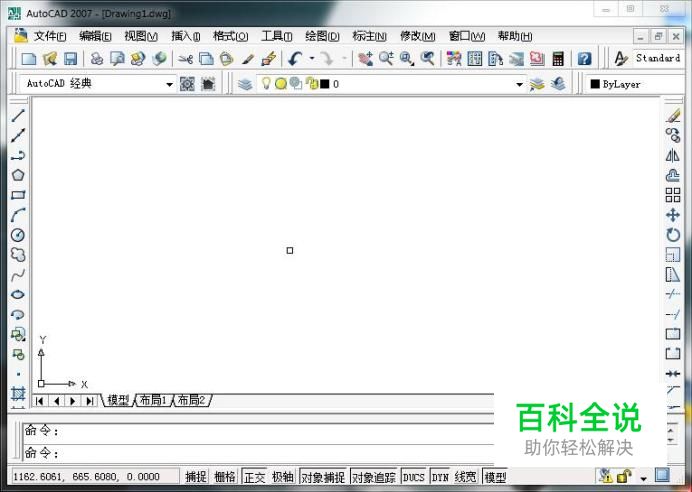692x492 pixels.
Task: Toggle 正交 ortho mode
Action: click(x=255, y=477)
